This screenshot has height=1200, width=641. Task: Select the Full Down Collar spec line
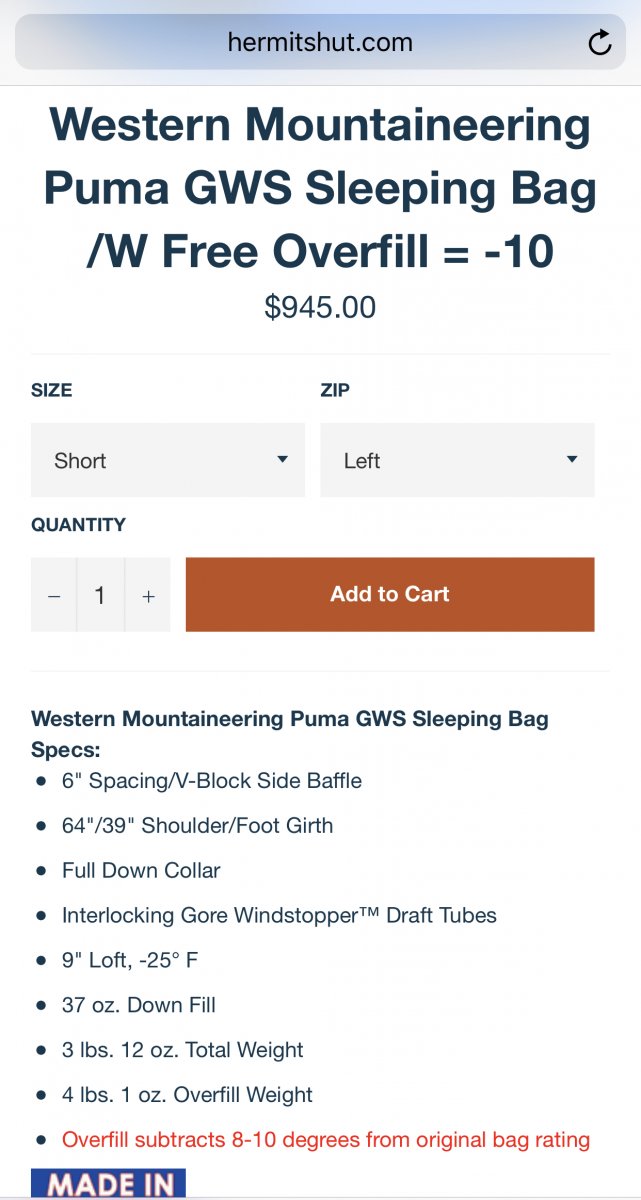tap(141, 870)
